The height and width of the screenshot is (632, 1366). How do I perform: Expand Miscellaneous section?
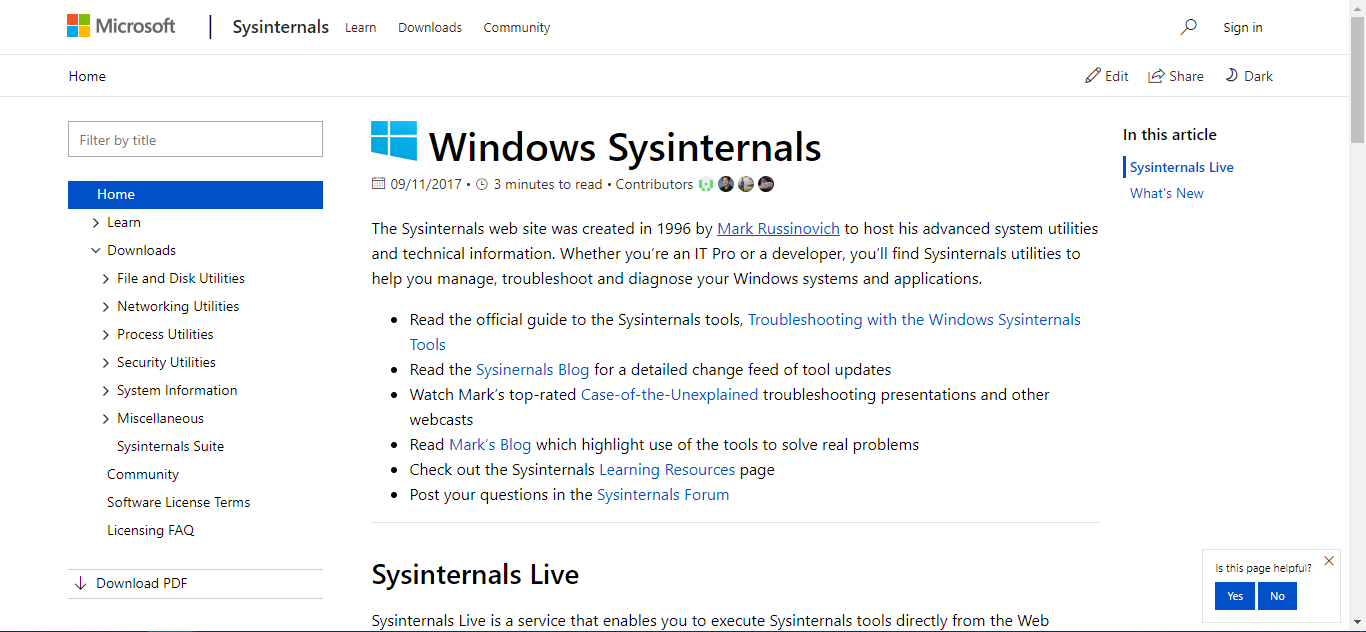coord(106,419)
